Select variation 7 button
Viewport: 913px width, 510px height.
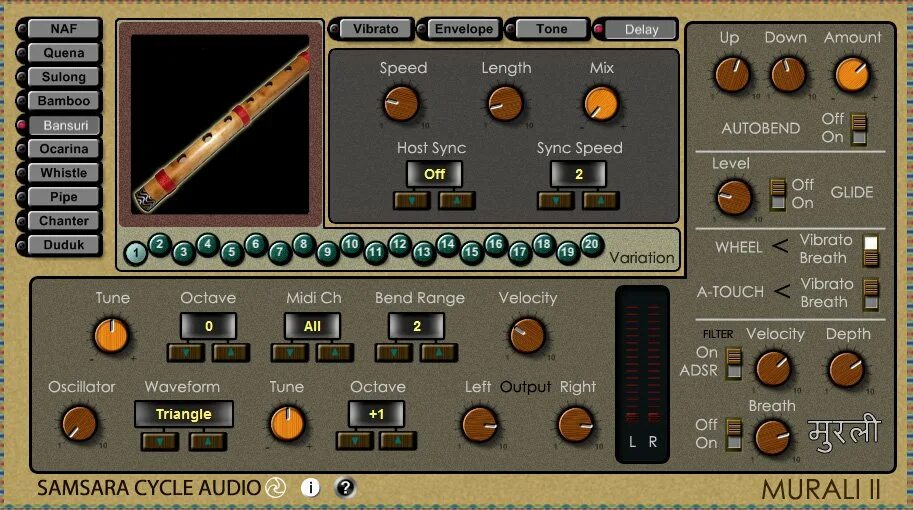(x=279, y=253)
